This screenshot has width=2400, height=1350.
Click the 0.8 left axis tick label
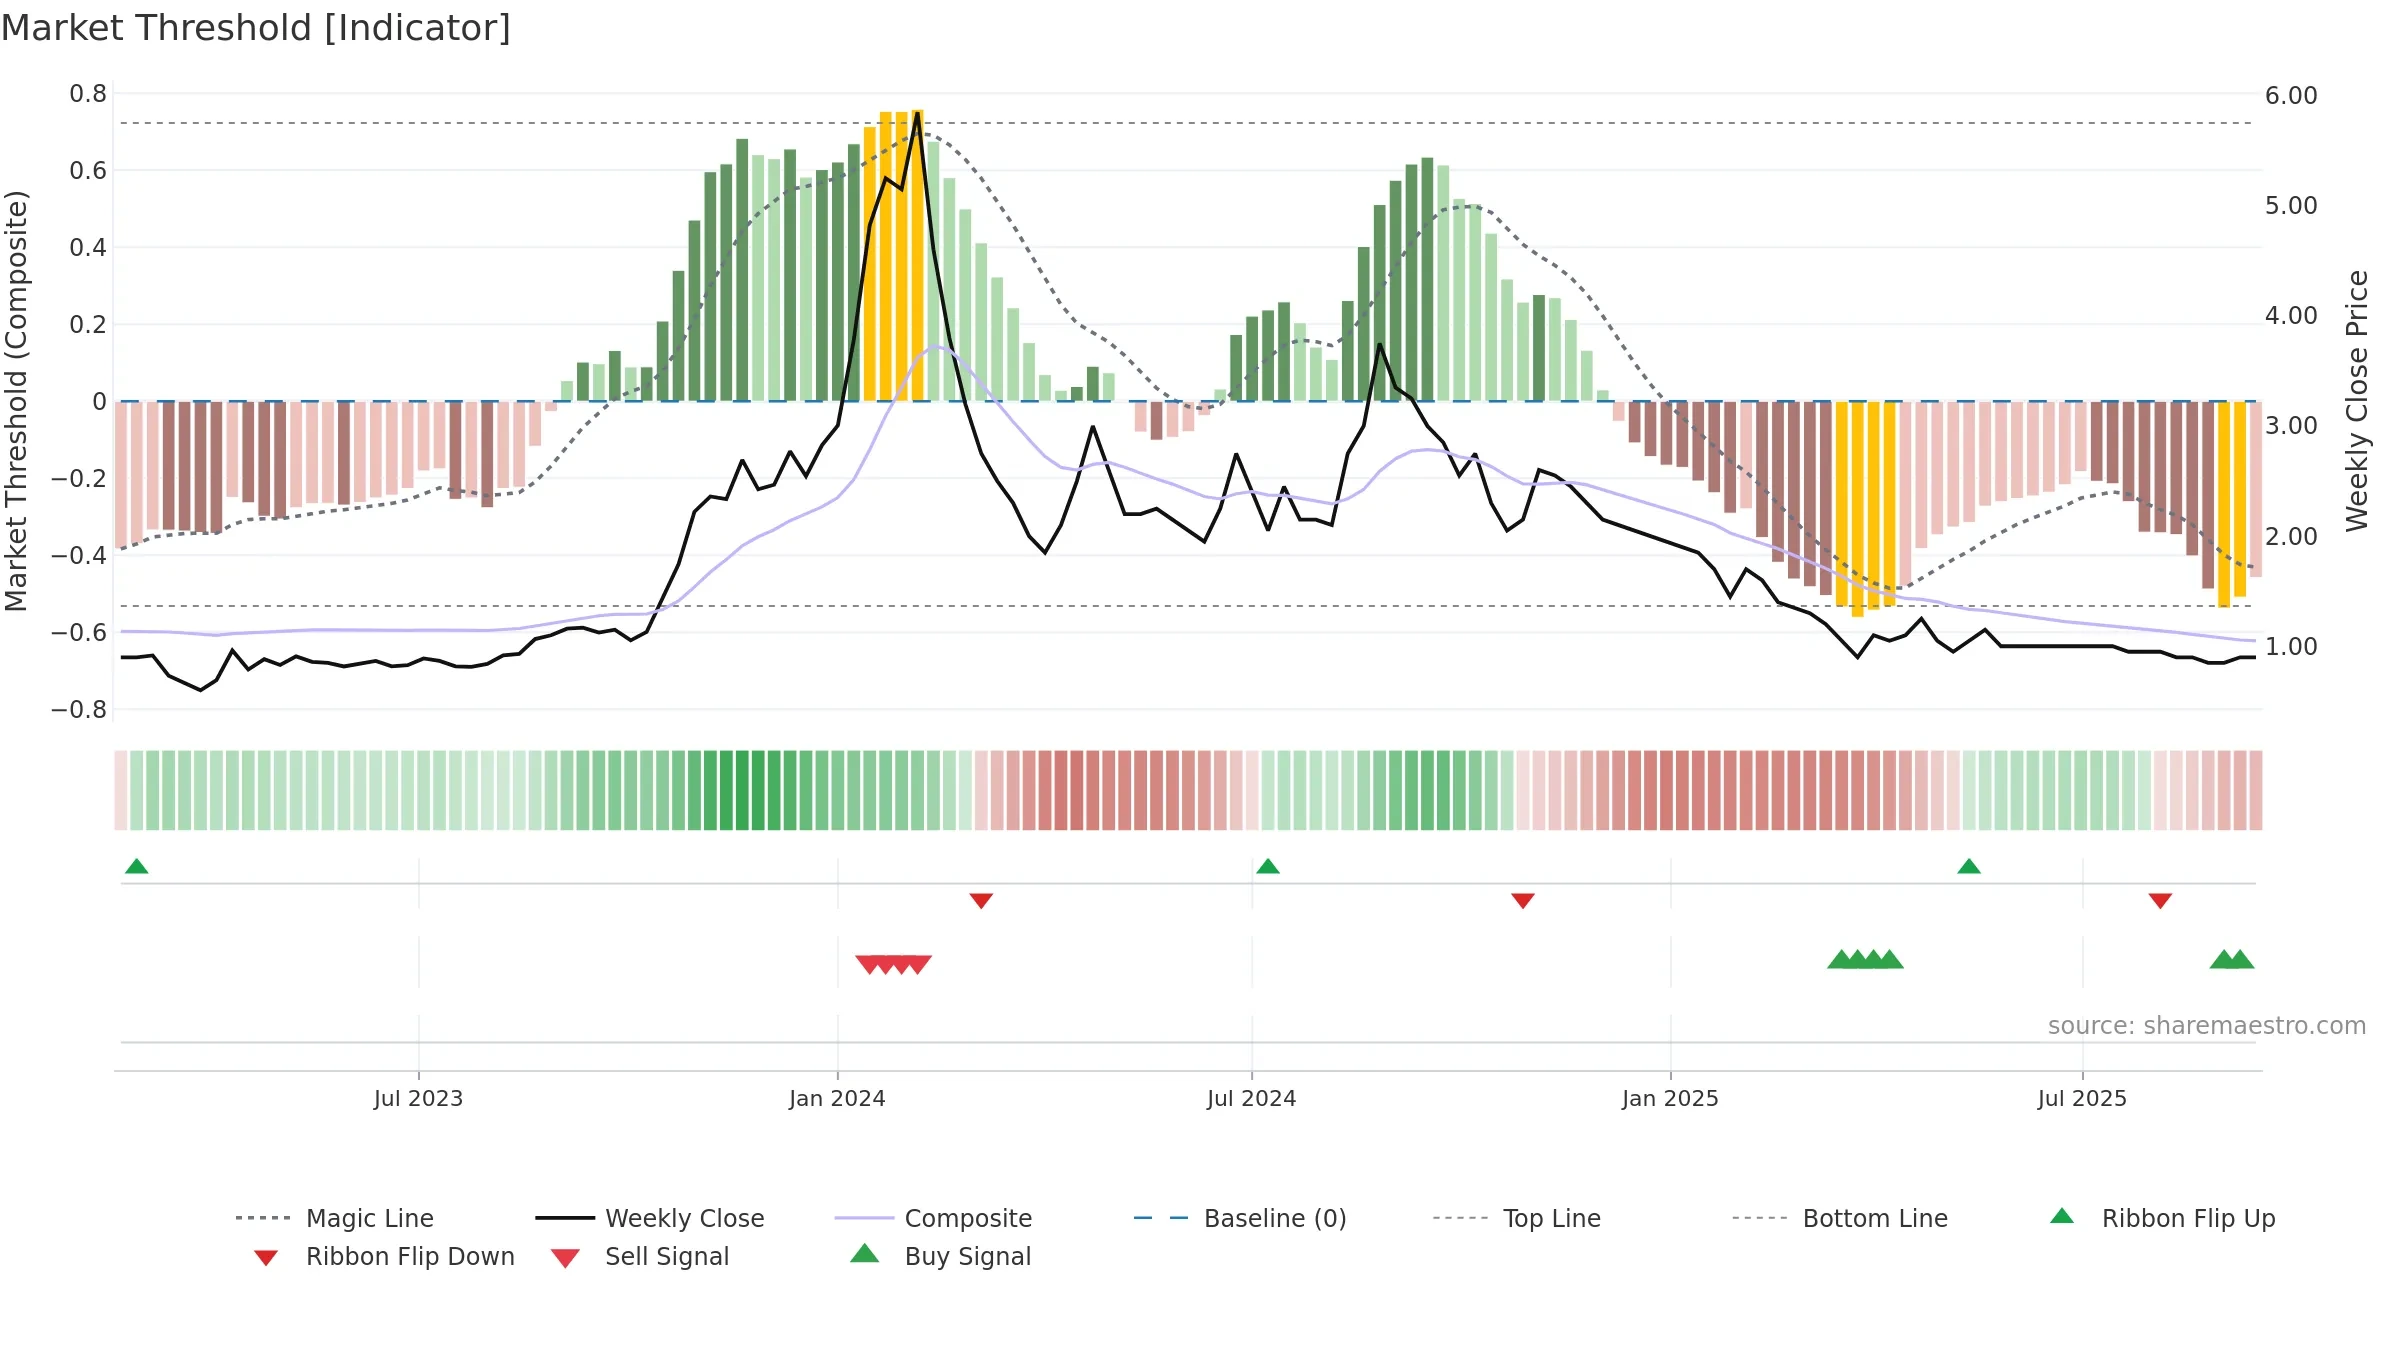88,94
